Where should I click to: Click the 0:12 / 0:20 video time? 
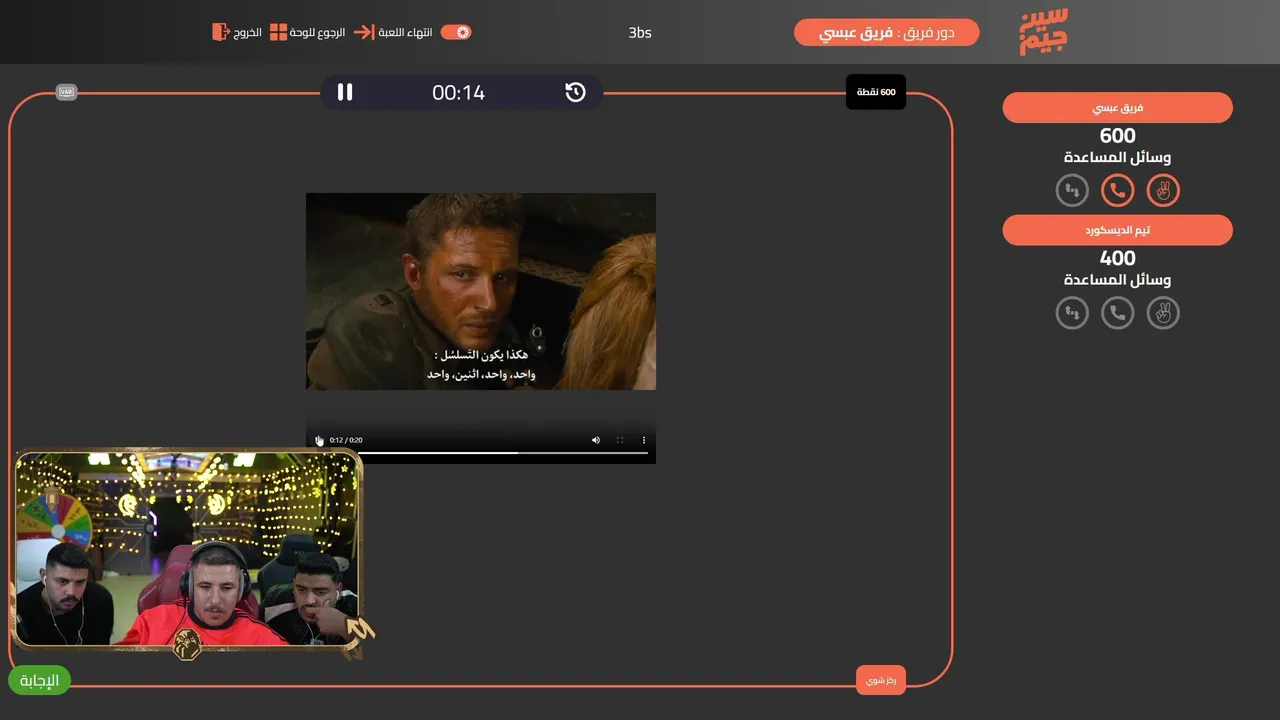(346, 440)
